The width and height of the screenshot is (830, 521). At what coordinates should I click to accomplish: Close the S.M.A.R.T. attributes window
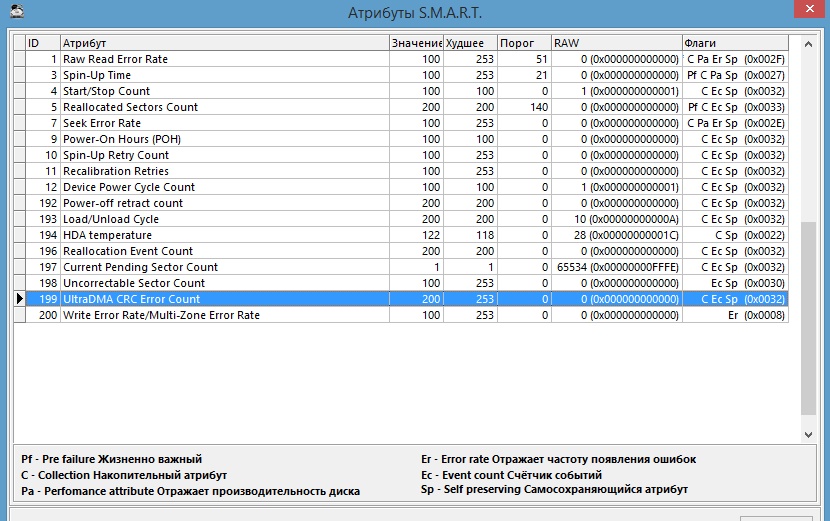pos(810,9)
